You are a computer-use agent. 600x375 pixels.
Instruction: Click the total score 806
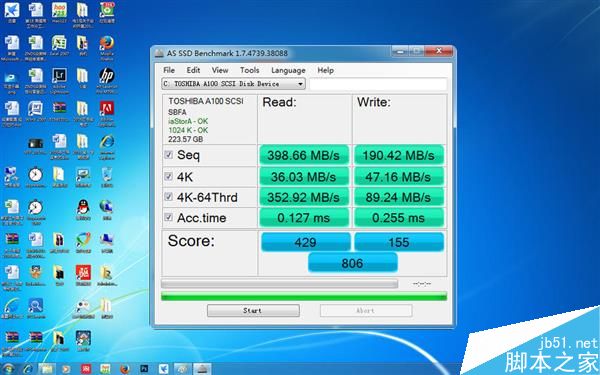point(352,263)
